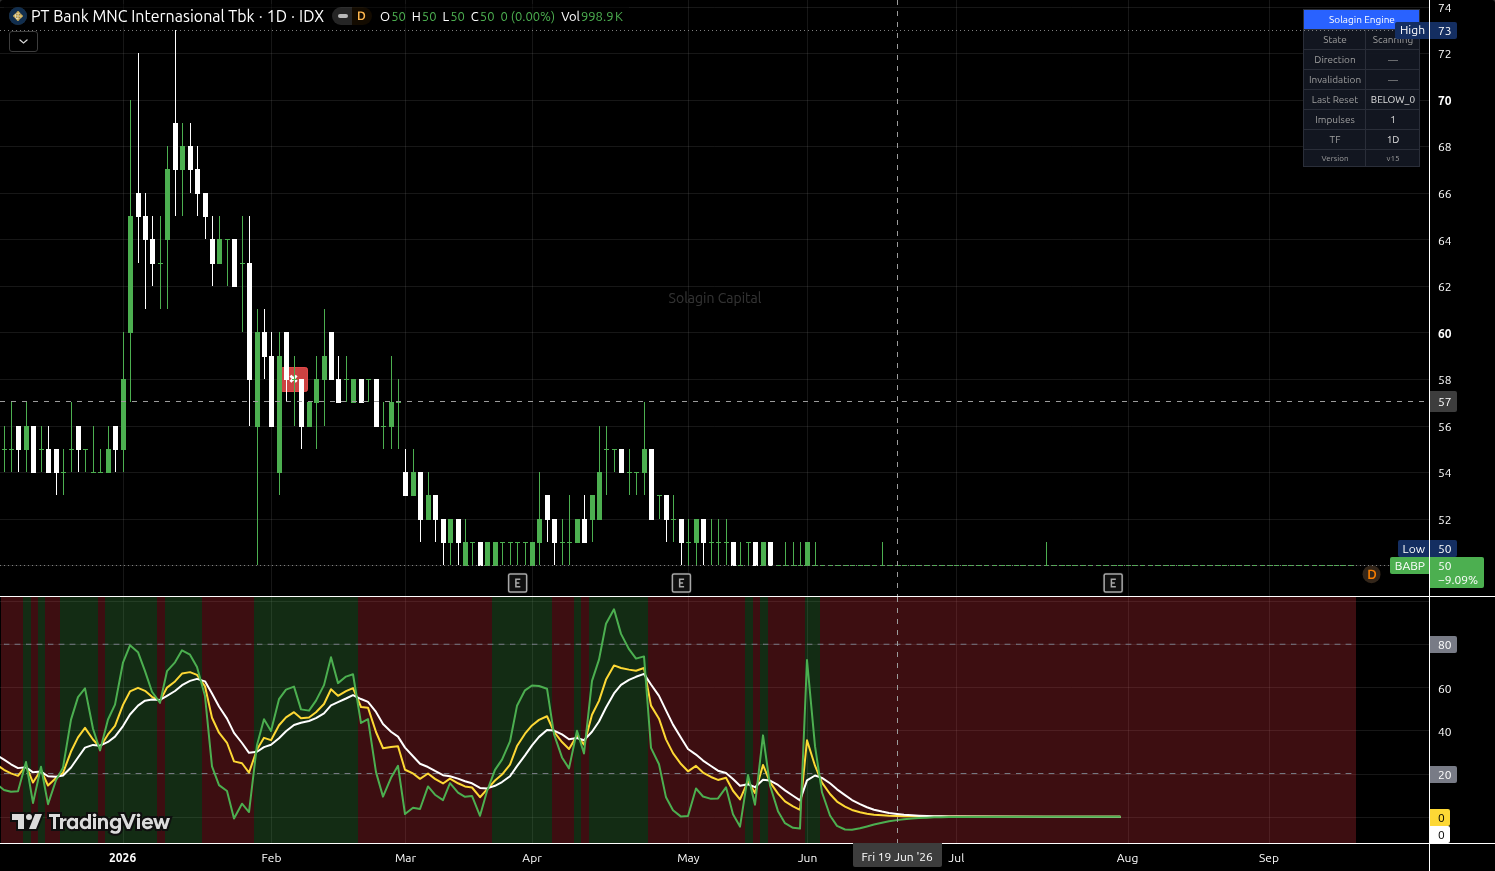The image size is (1495, 871).
Task: Click the yellow 0 value label on oscillator axis
Action: click(1441, 818)
